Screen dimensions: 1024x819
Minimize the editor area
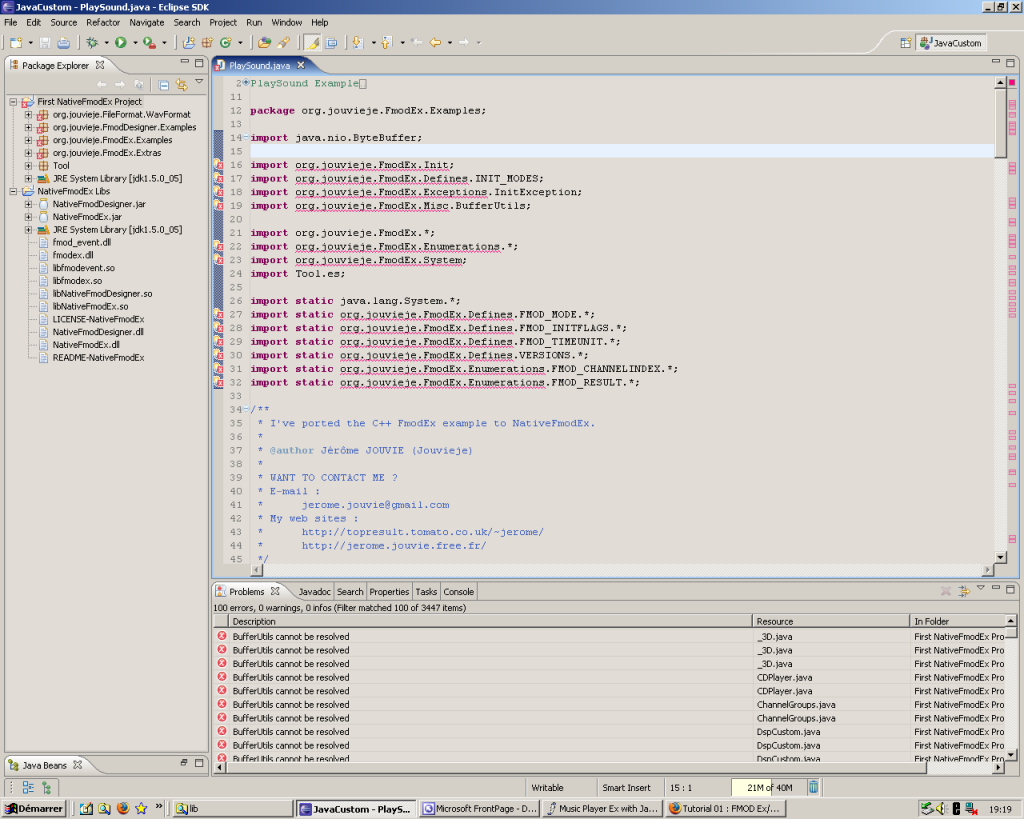coord(996,62)
